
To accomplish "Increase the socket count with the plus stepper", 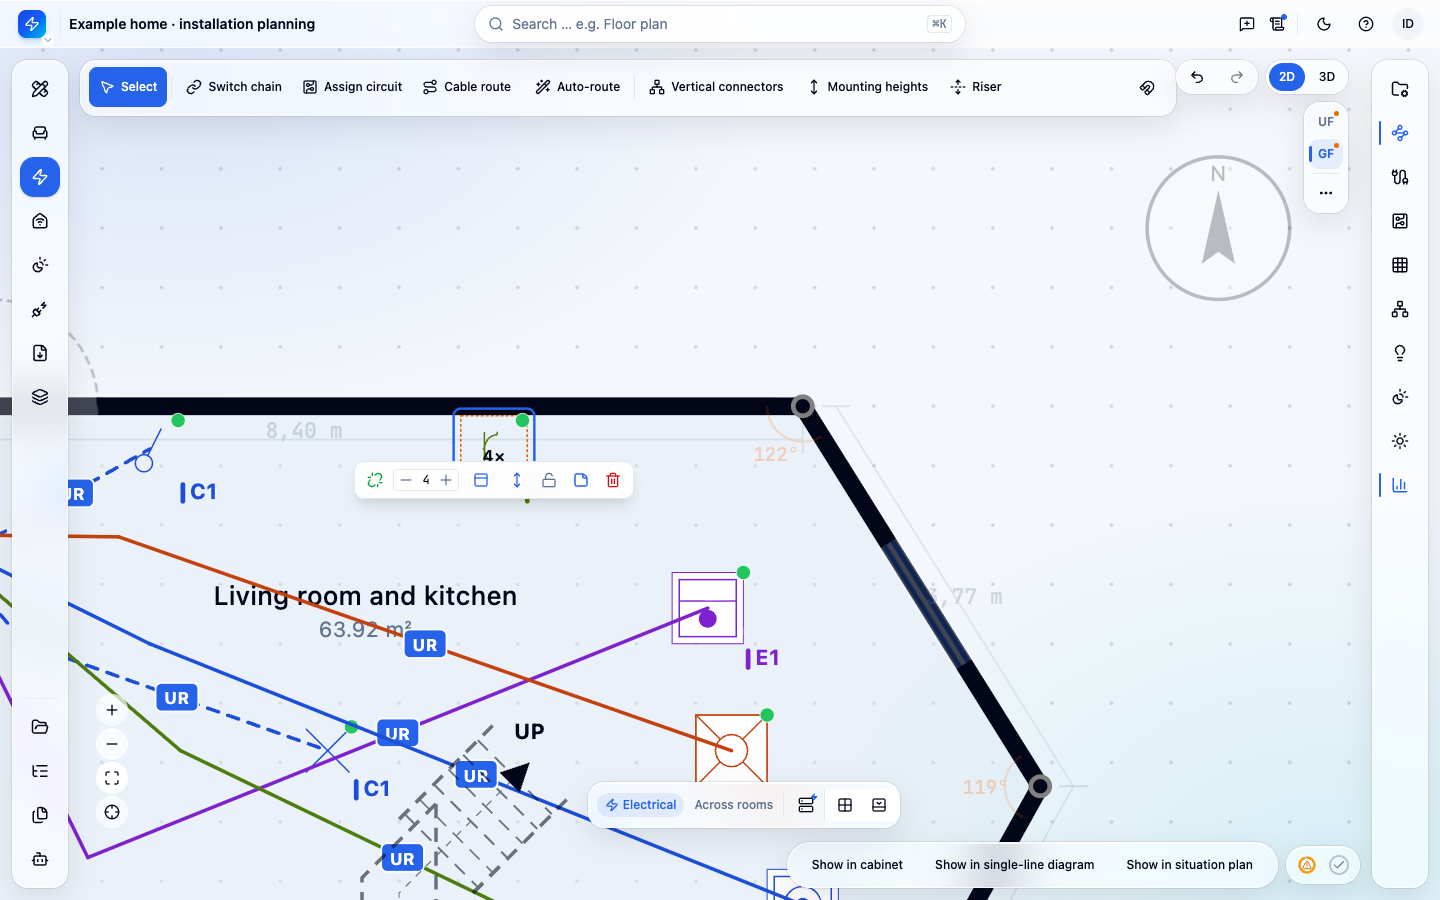I will point(446,480).
